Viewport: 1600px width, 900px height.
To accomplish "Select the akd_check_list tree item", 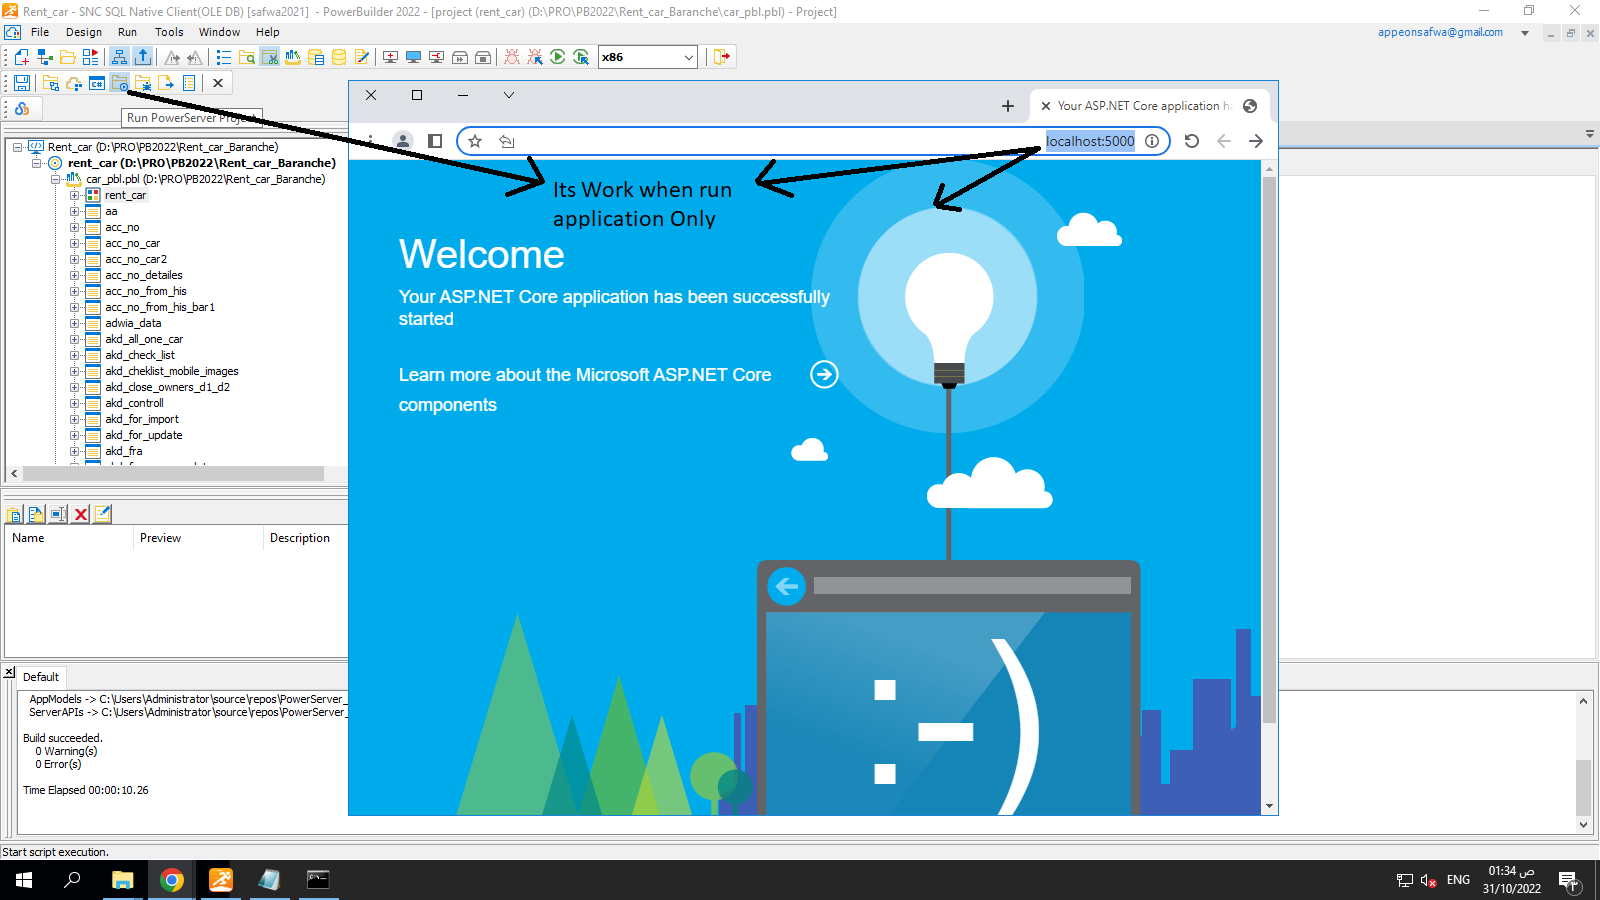I will [139, 355].
